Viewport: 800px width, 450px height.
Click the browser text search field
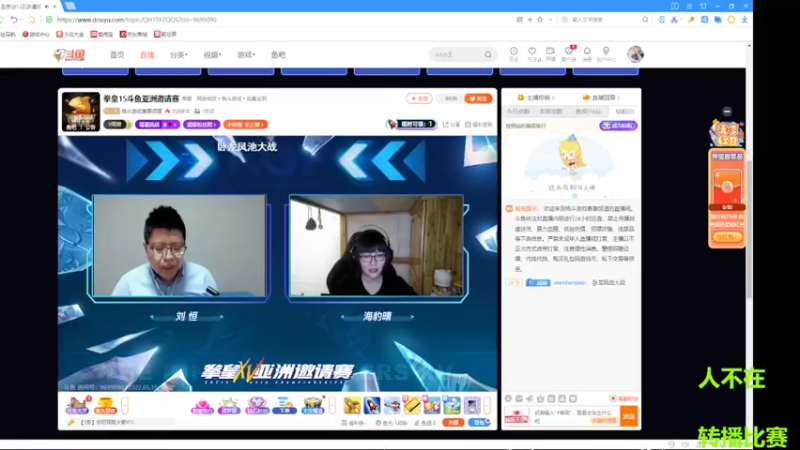(605, 19)
